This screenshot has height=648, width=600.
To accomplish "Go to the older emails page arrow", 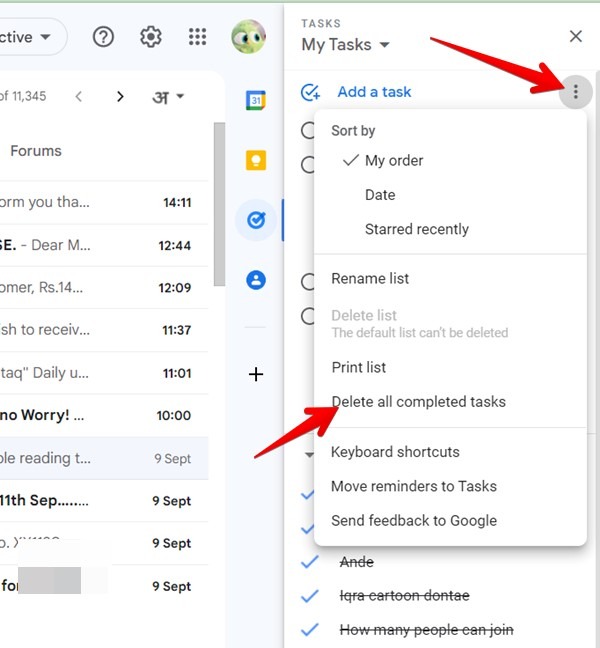I will pos(120,97).
